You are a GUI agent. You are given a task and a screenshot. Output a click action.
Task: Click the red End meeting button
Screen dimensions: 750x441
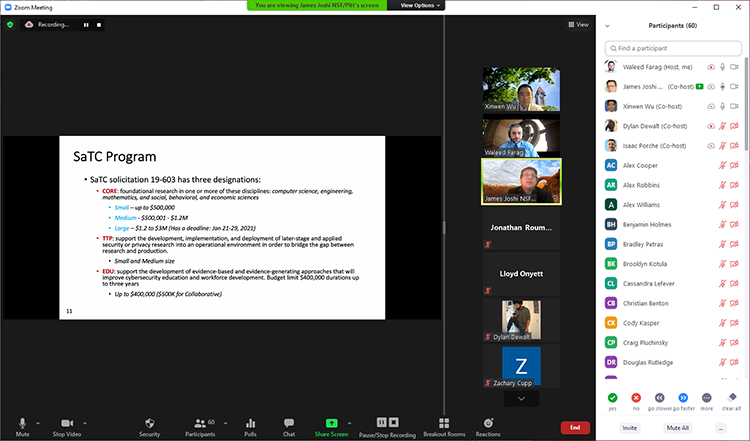575,428
